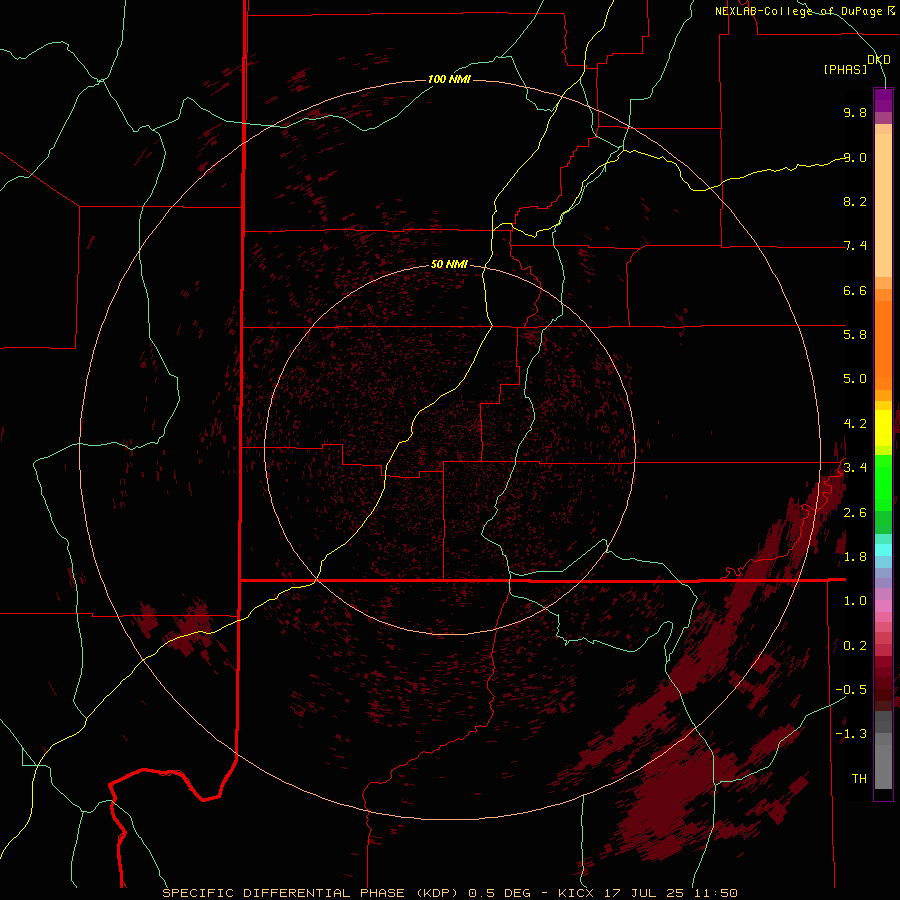900x900 pixels.
Task: Click the cyan segment of the color bar
Action: click(x=883, y=550)
